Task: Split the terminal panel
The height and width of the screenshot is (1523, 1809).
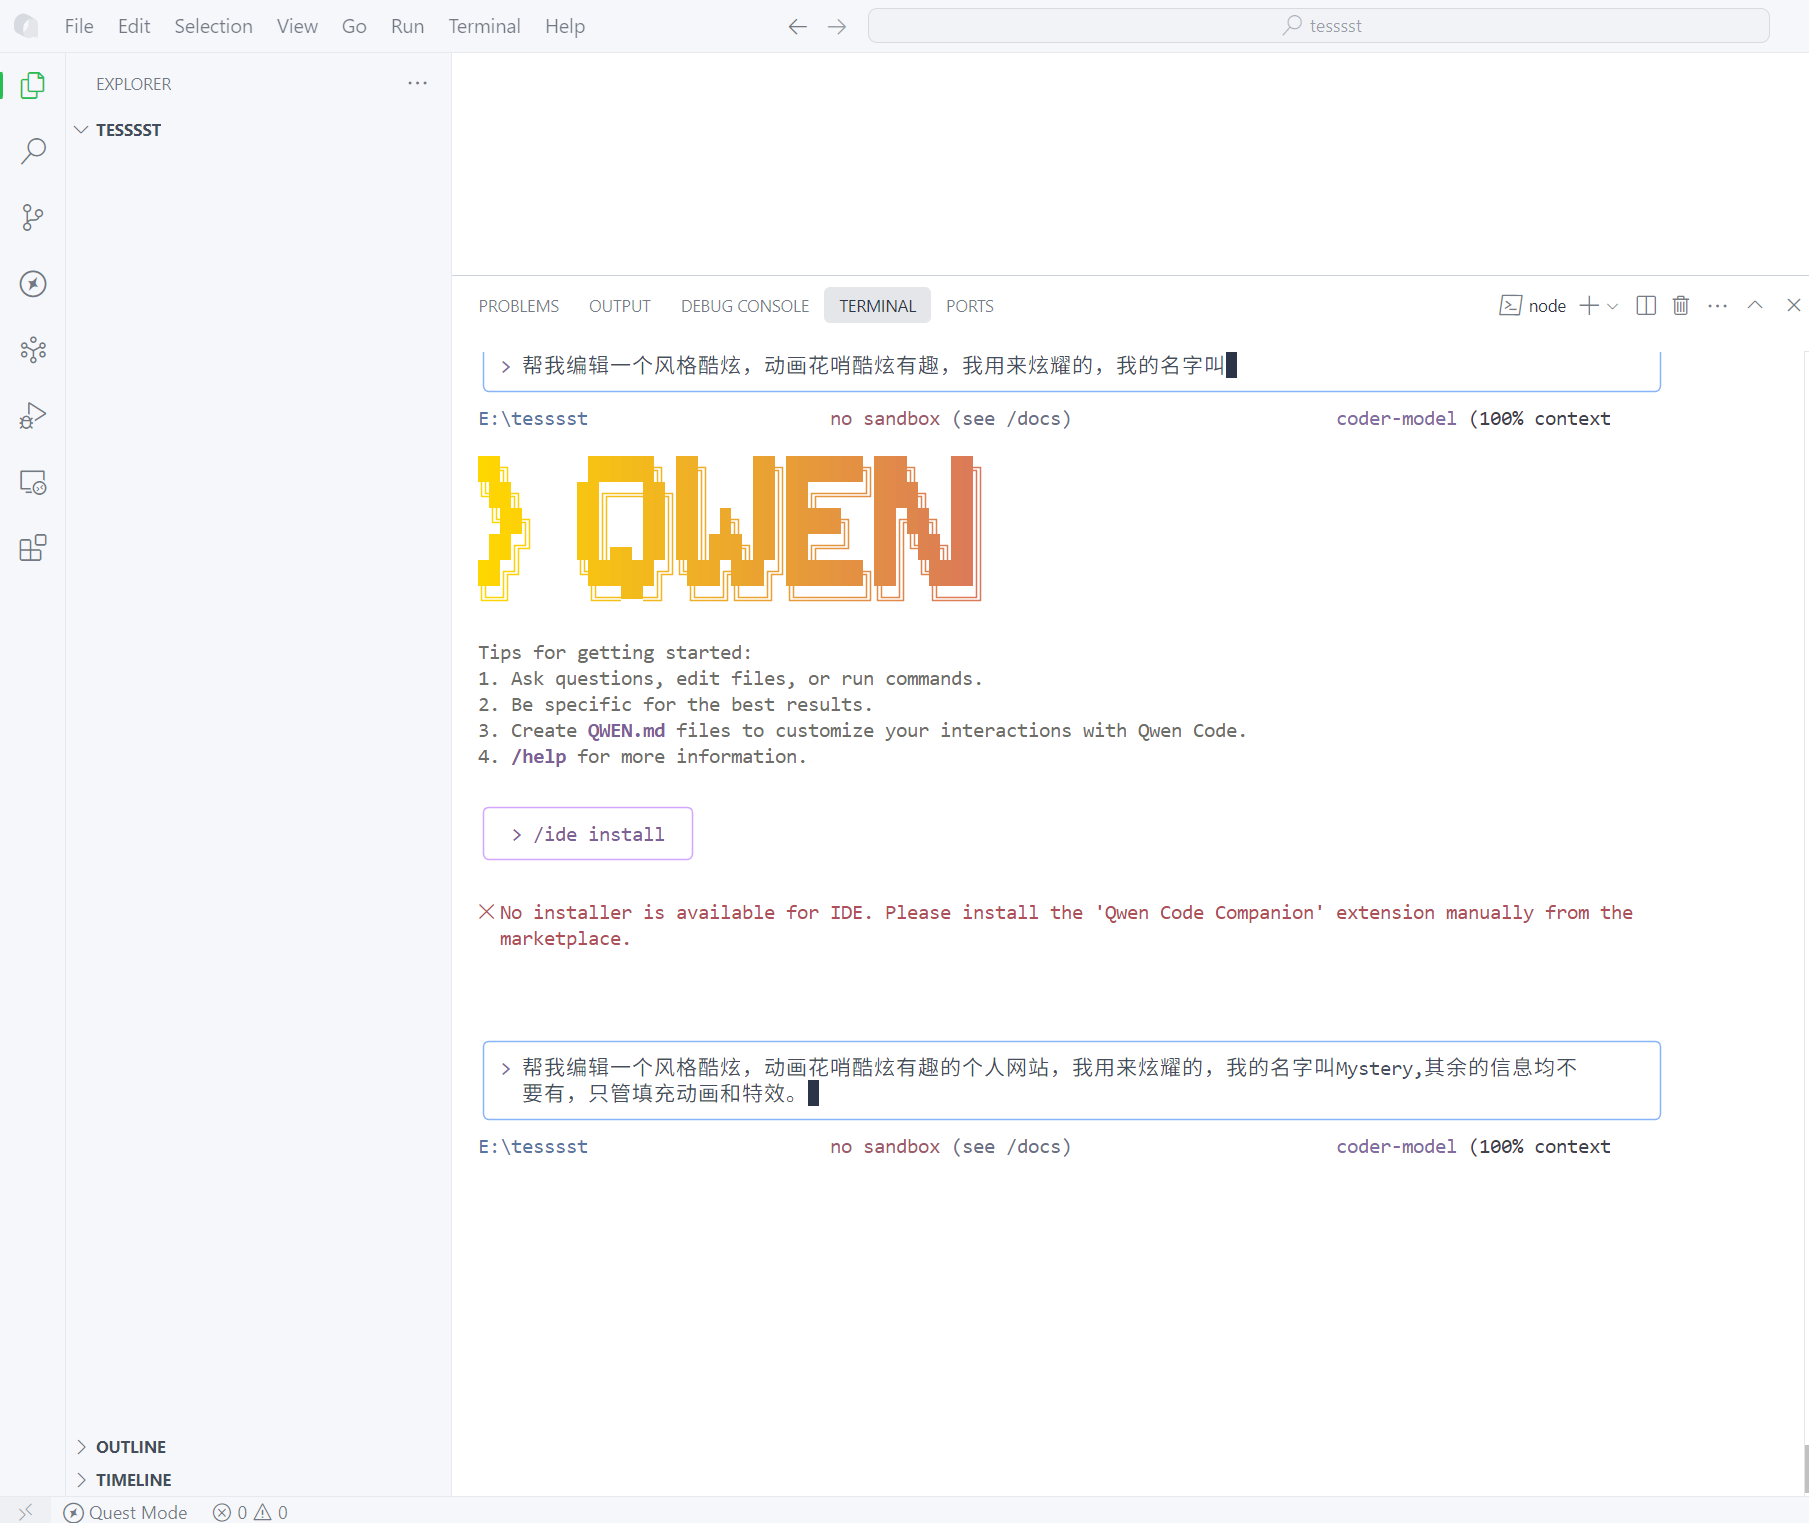Action: click(1646, 306)
